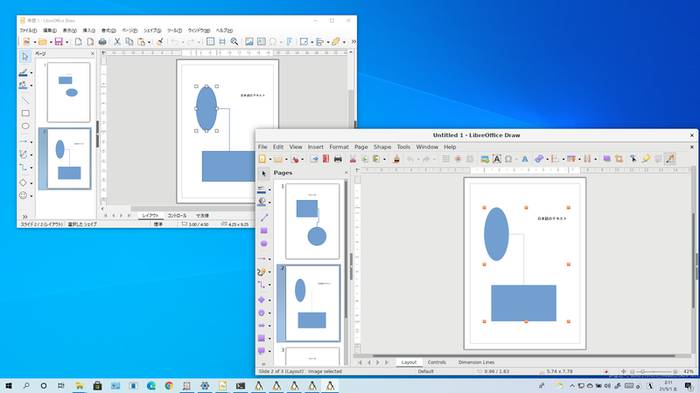The width and height of the screenshot is (700, 393).
Task: Toggle last highlighted toolbar button in front window
Action: click(670, 159)
